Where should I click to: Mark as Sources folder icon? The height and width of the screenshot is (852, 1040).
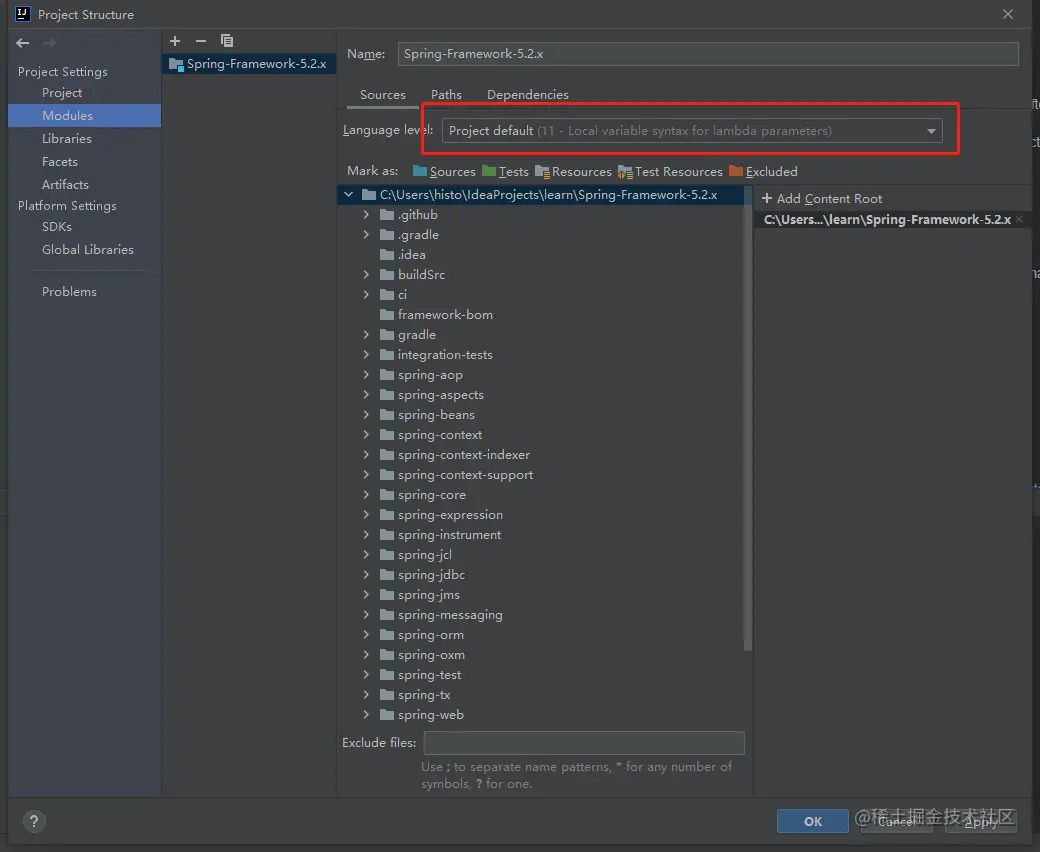coord(420,171)
